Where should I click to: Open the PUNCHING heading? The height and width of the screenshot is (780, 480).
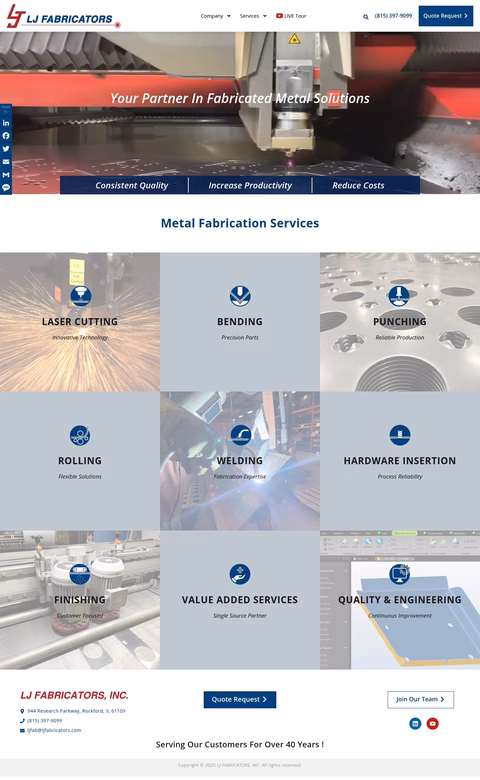pos(399,322)
